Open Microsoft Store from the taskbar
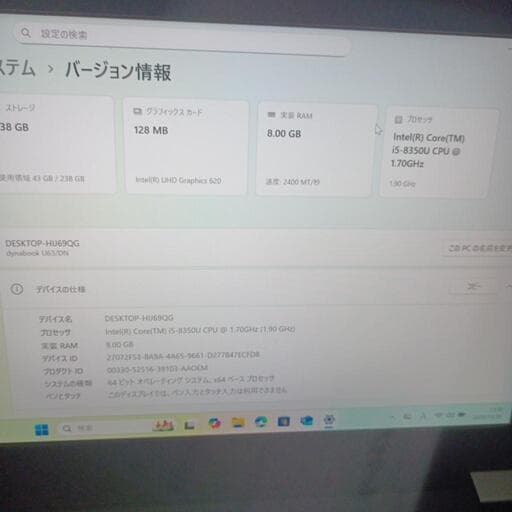Screen dimensions: 512x512 tap(284, 421)
